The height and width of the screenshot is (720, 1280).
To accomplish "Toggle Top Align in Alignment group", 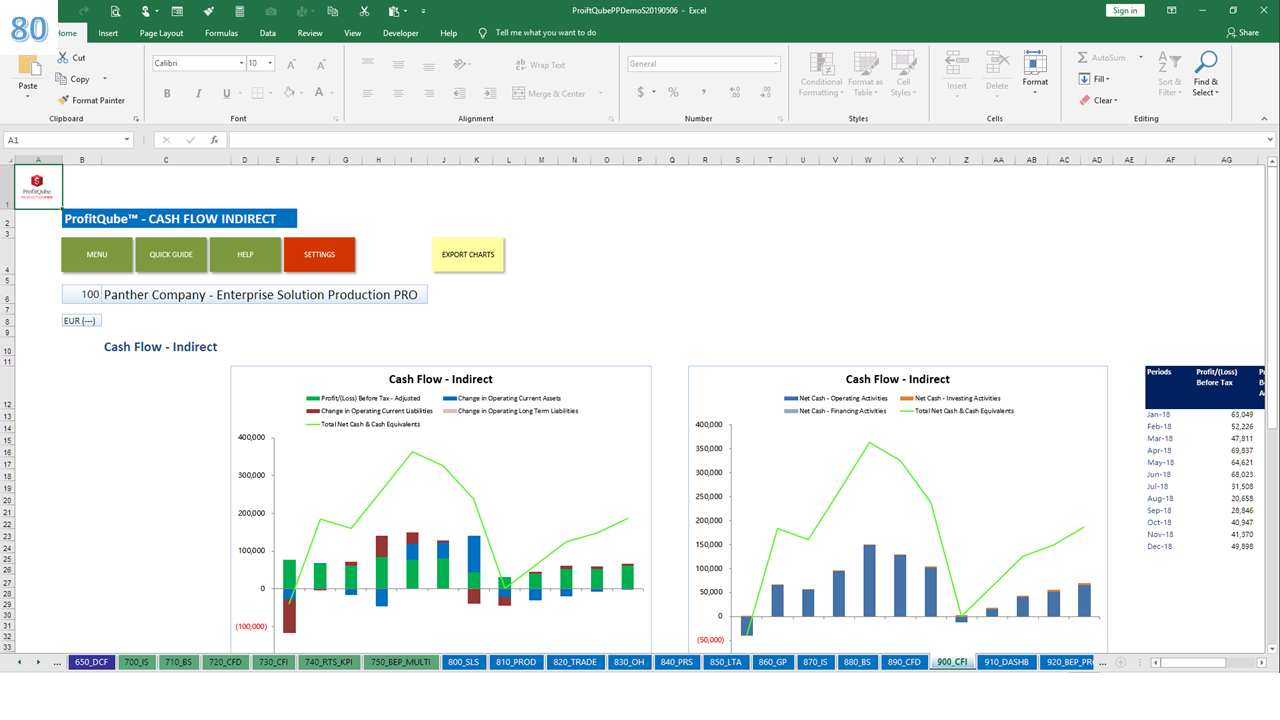I will (368, 64).
